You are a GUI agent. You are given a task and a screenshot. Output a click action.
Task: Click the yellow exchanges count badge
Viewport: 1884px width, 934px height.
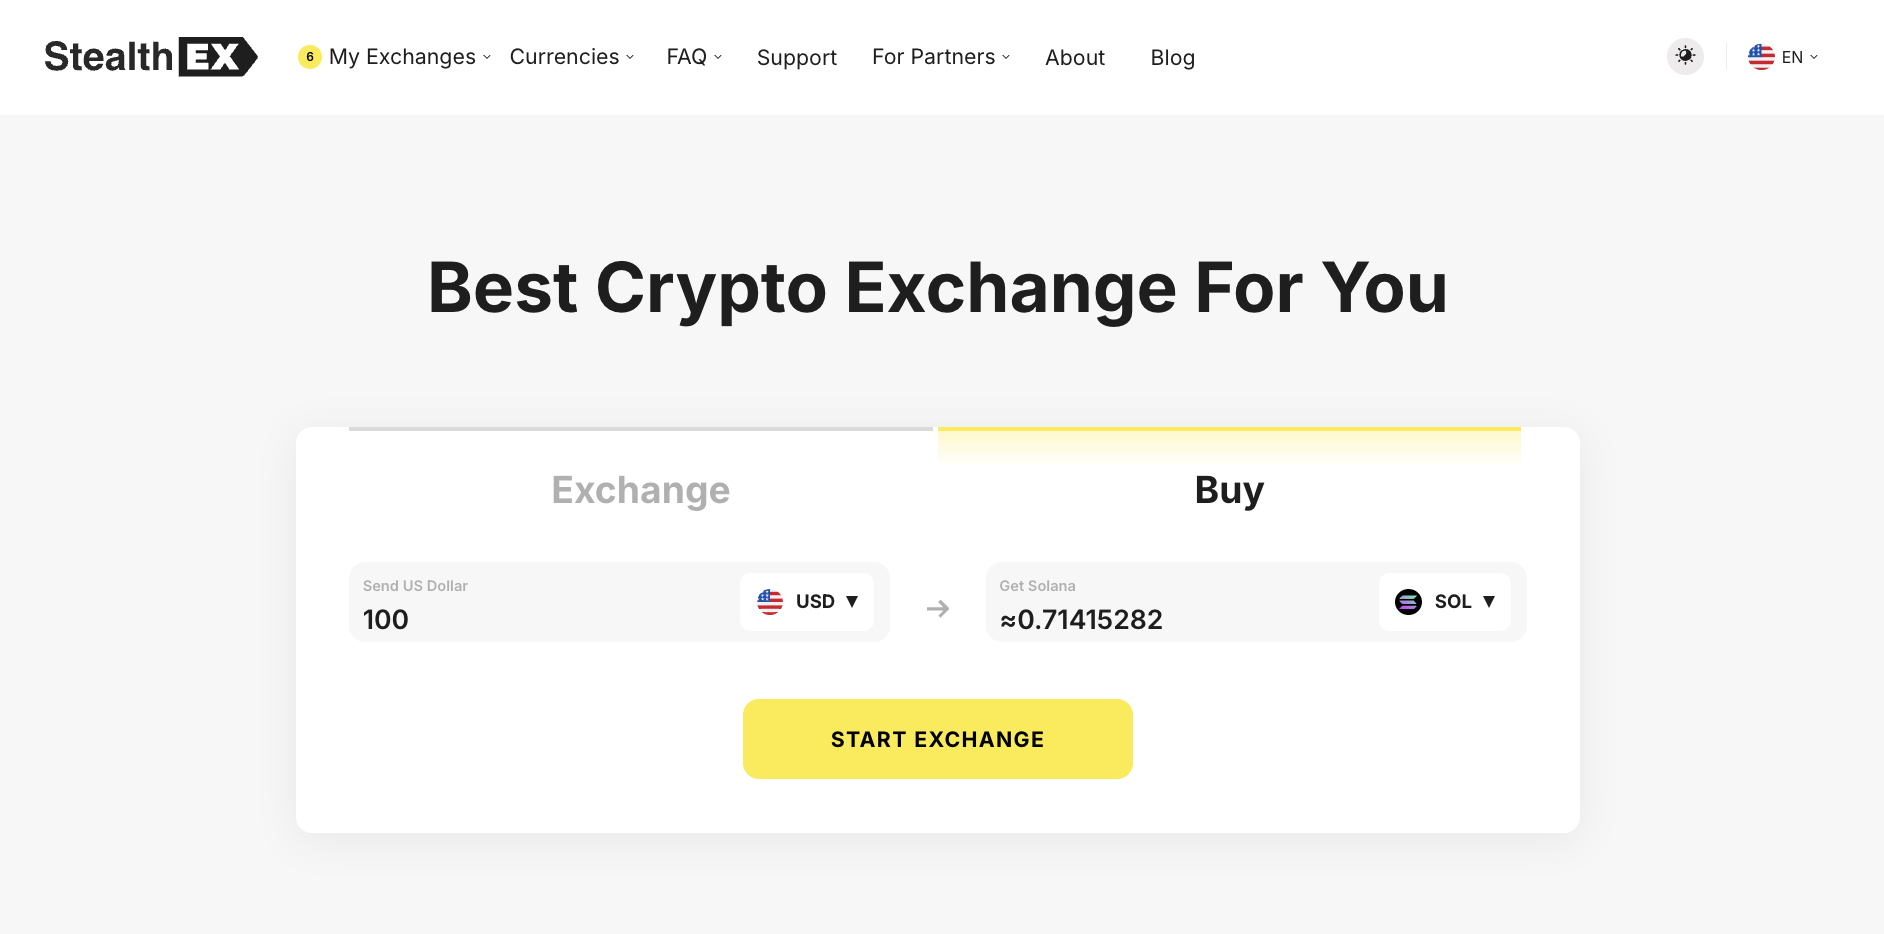[310, 57]
